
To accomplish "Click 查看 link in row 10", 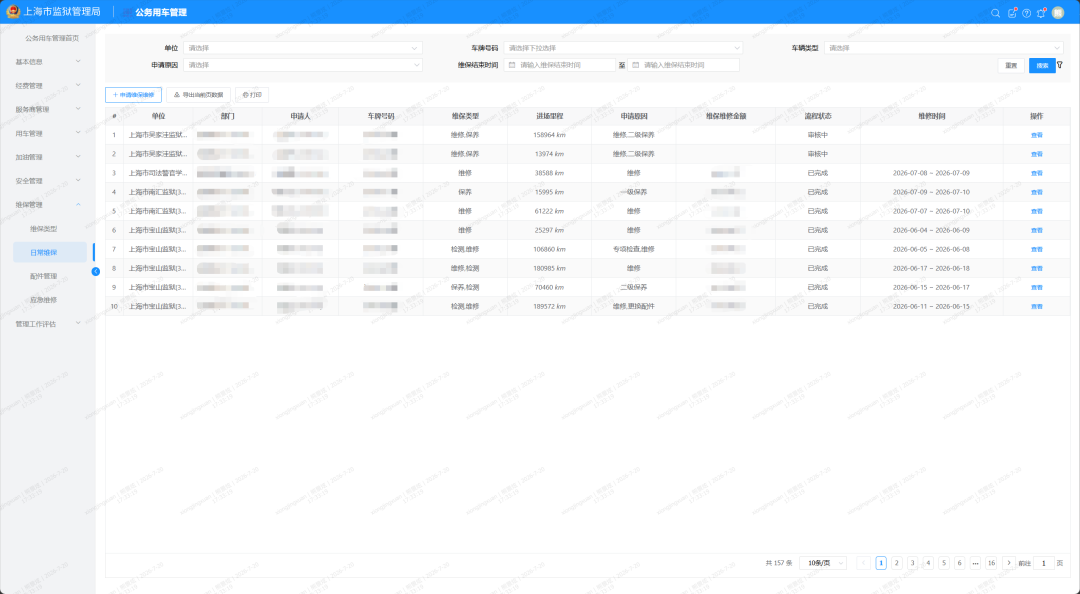I will pyautogui.click(x=1037, y=307).
